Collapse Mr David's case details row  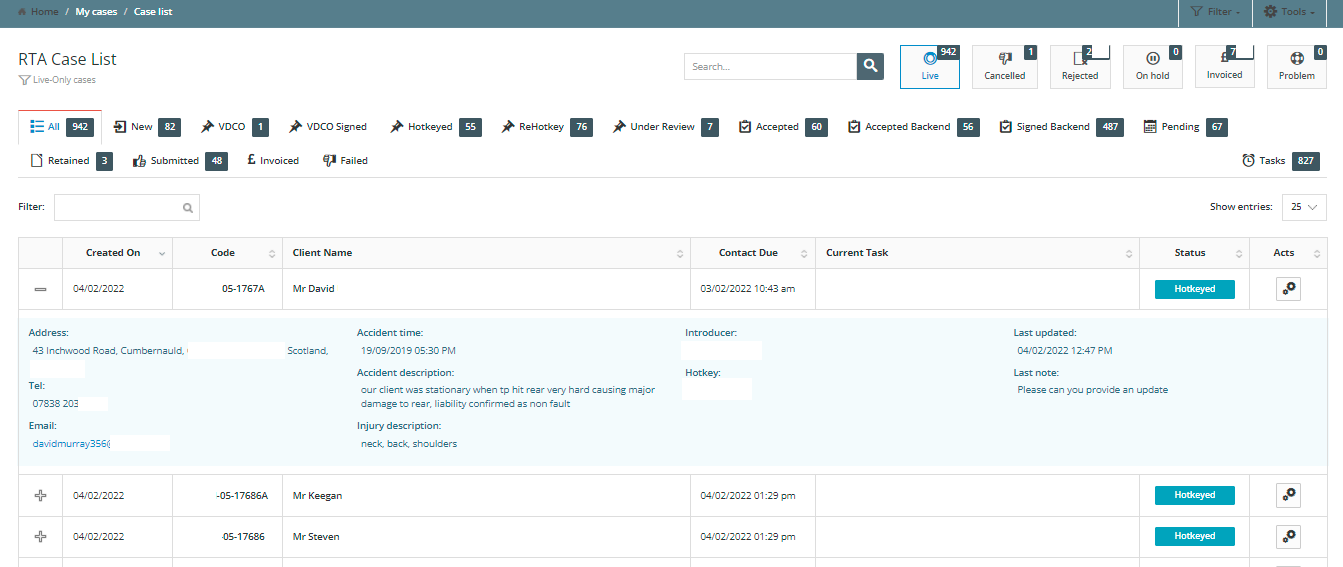pos(40,289)
